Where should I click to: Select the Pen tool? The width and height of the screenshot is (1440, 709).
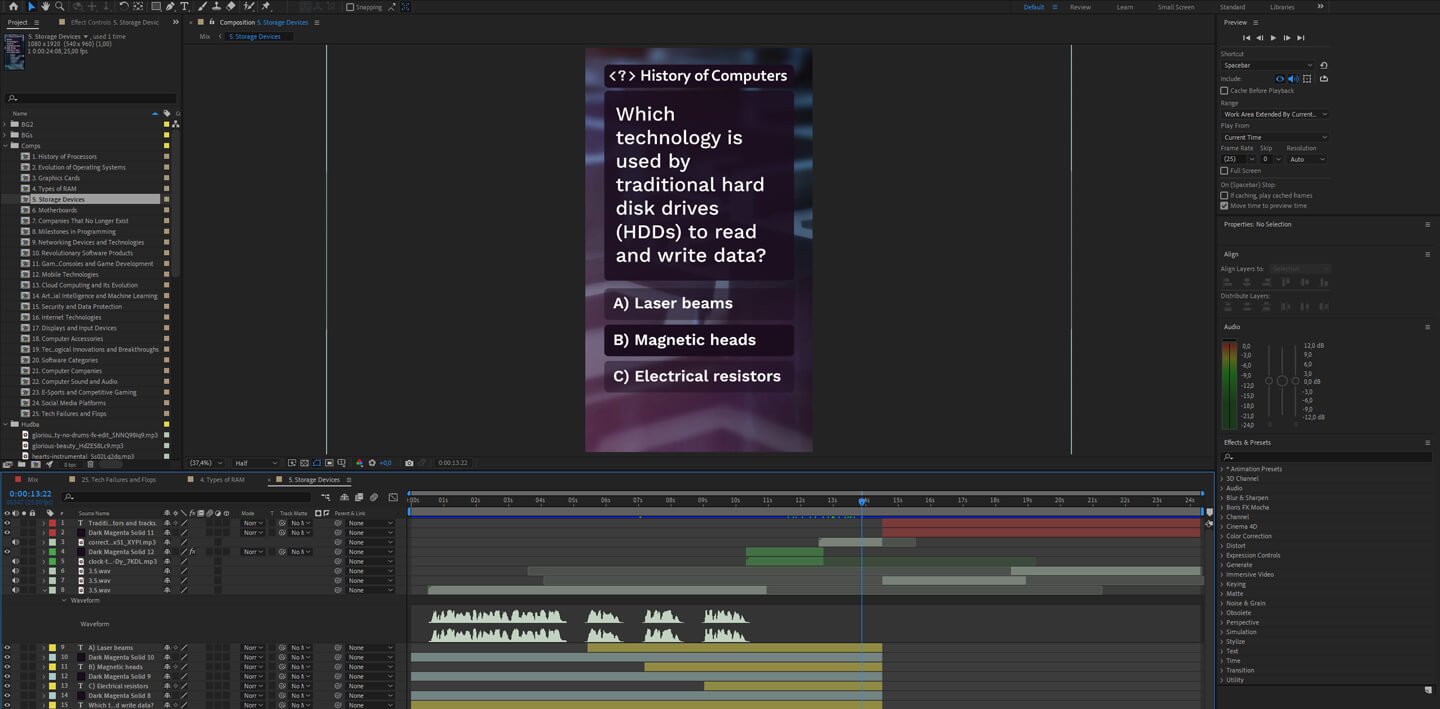coord(170,7)
